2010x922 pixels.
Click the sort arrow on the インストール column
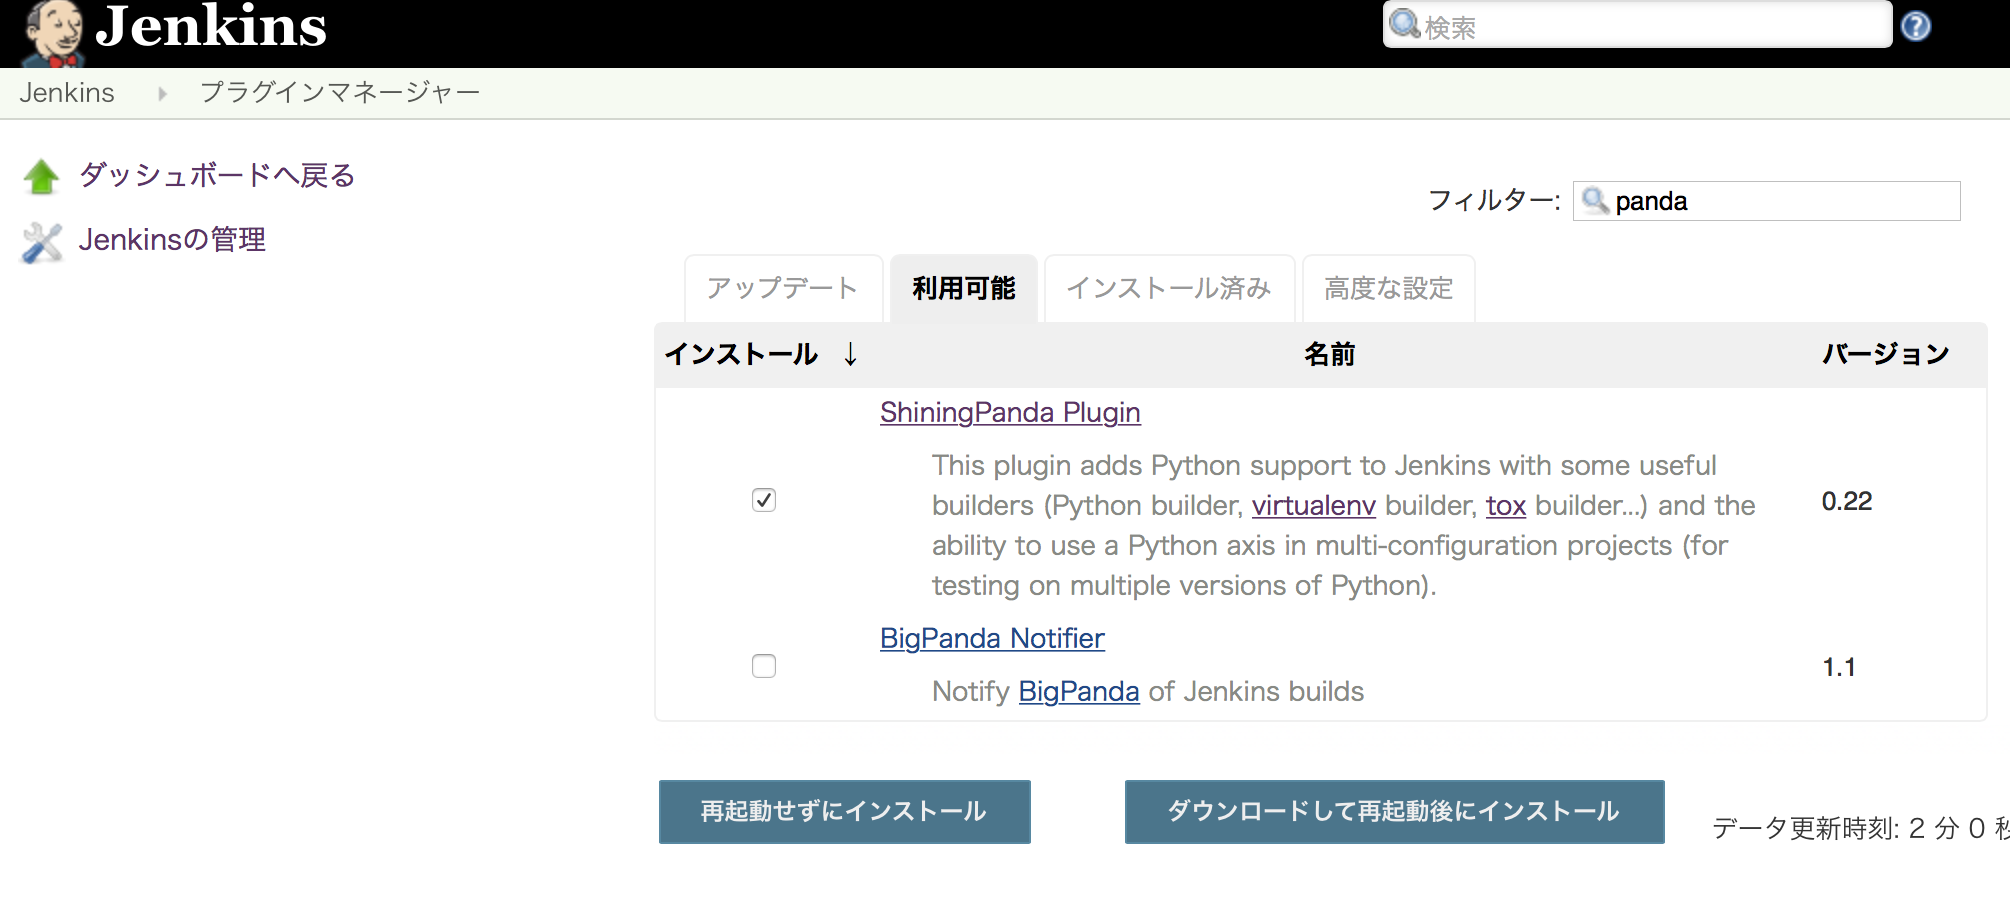(849, 354)
